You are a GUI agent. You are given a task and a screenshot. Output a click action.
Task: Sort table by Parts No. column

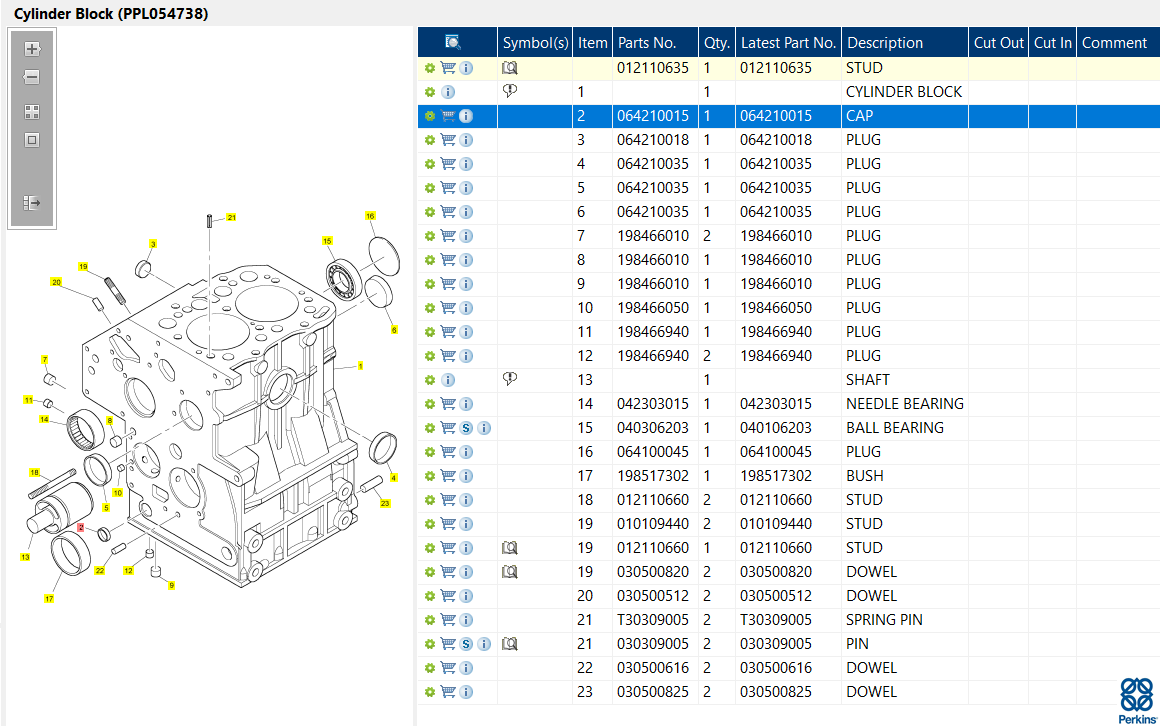coord(647,42)
